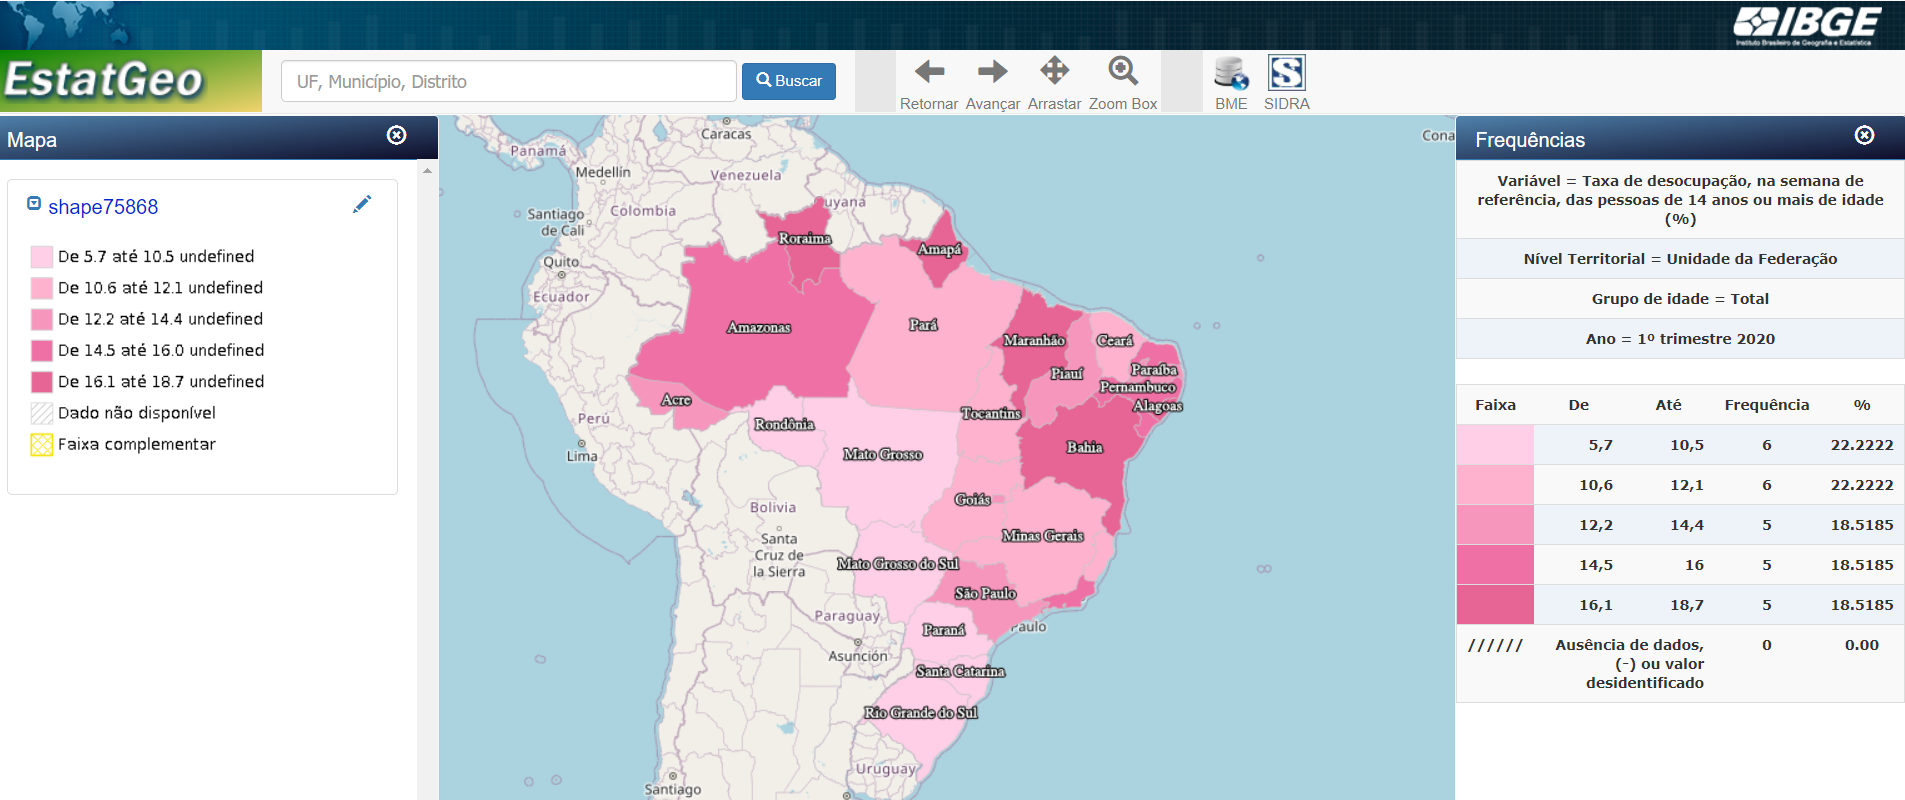This screenshot has height=800, width=1905.
Task: Click the São Paulo state label
Action: pyautogui.click(x=985, y=593)
